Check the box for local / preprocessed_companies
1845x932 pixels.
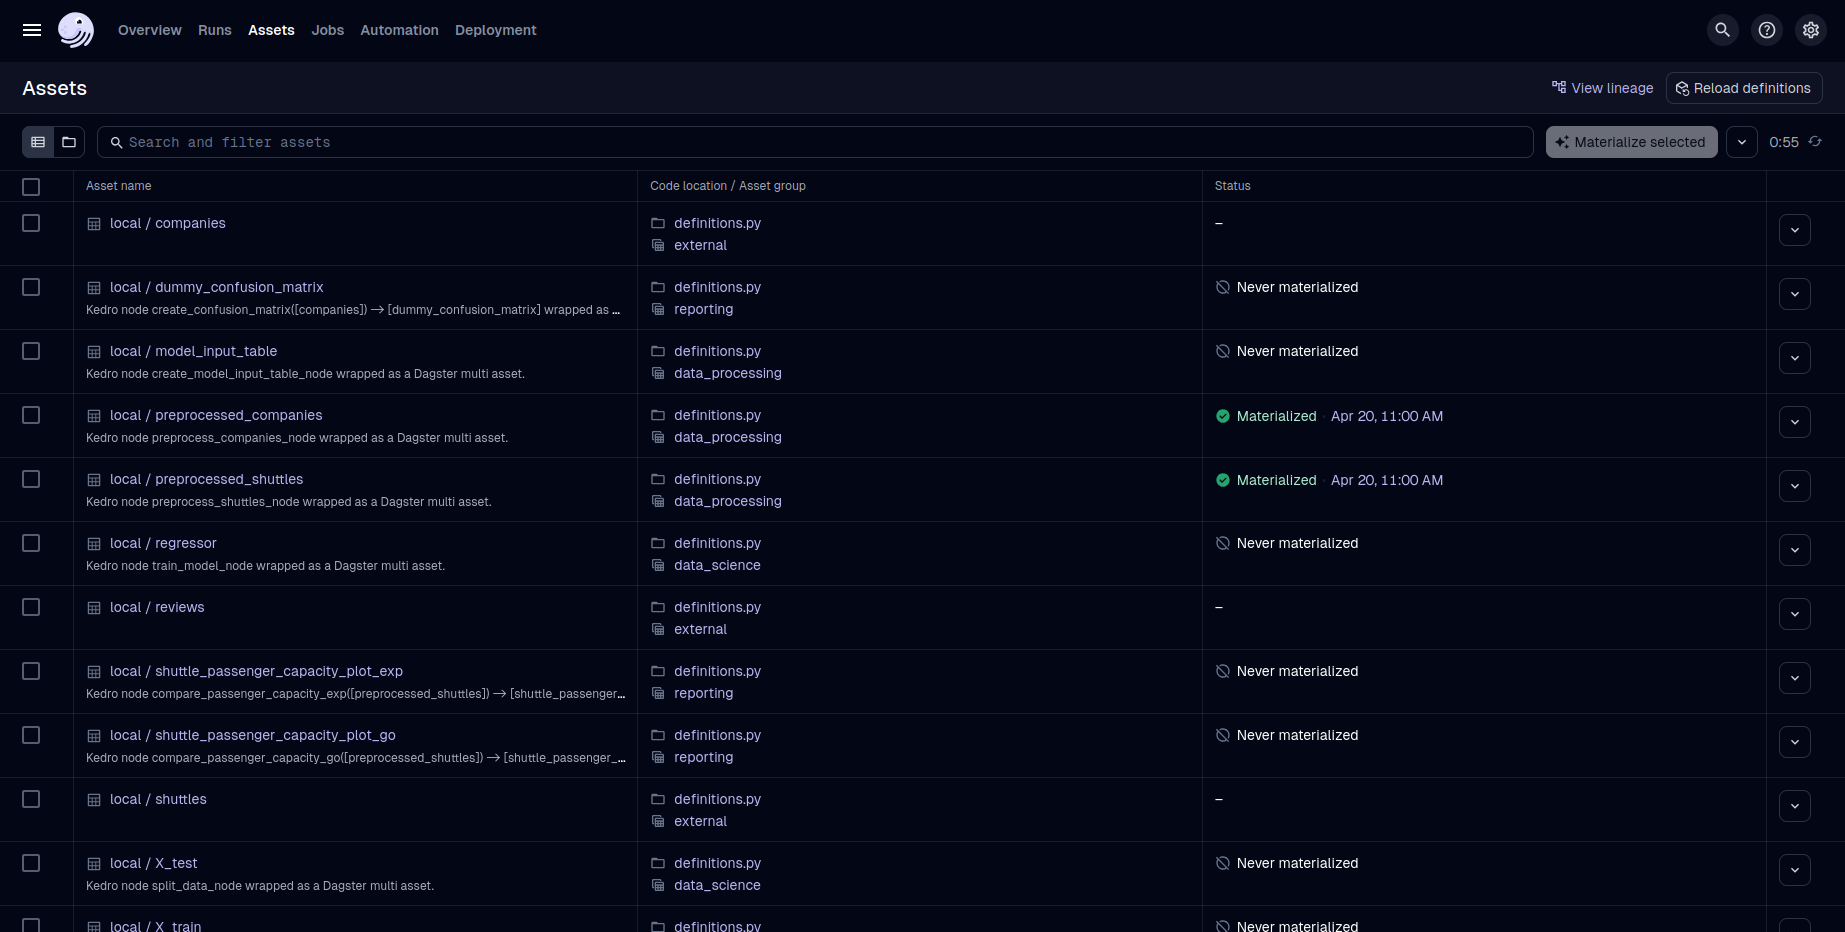pyautogui.click(x=31, y=415)
